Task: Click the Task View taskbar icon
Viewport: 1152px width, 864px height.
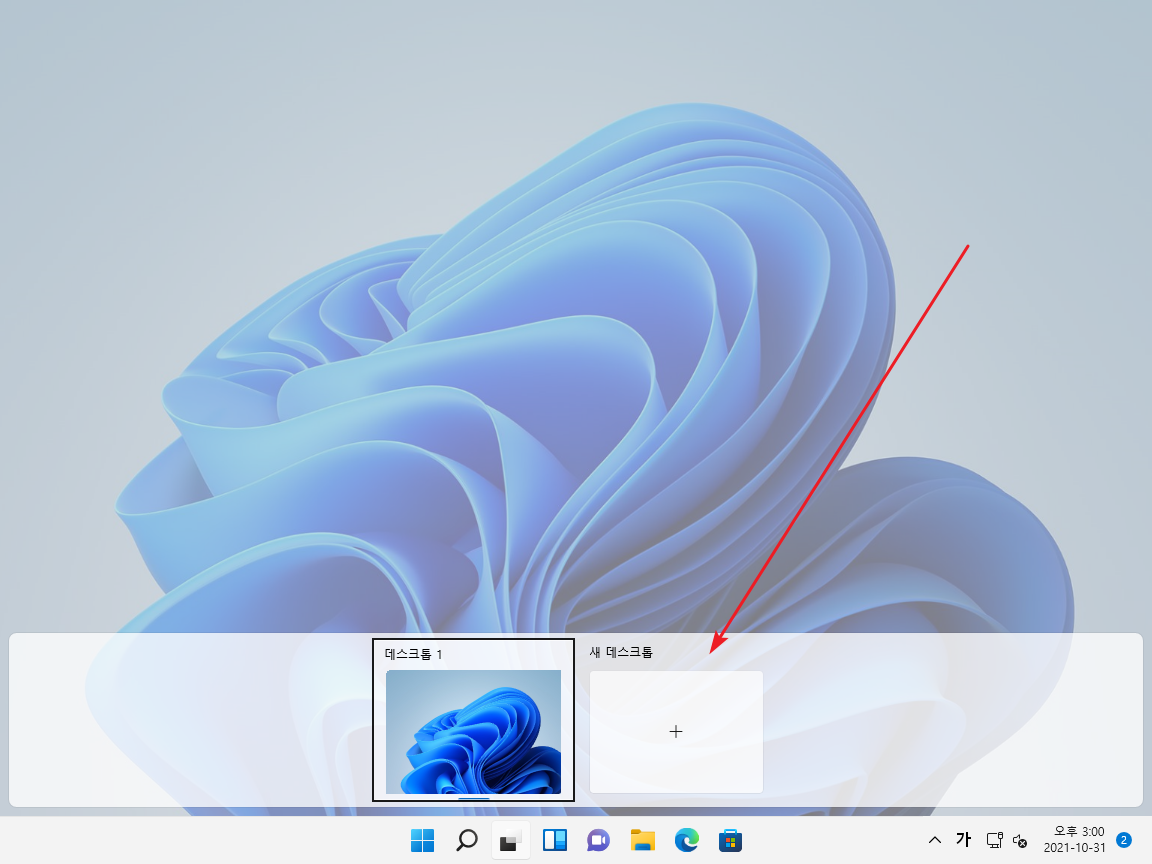Action: [x=511, y=840]
